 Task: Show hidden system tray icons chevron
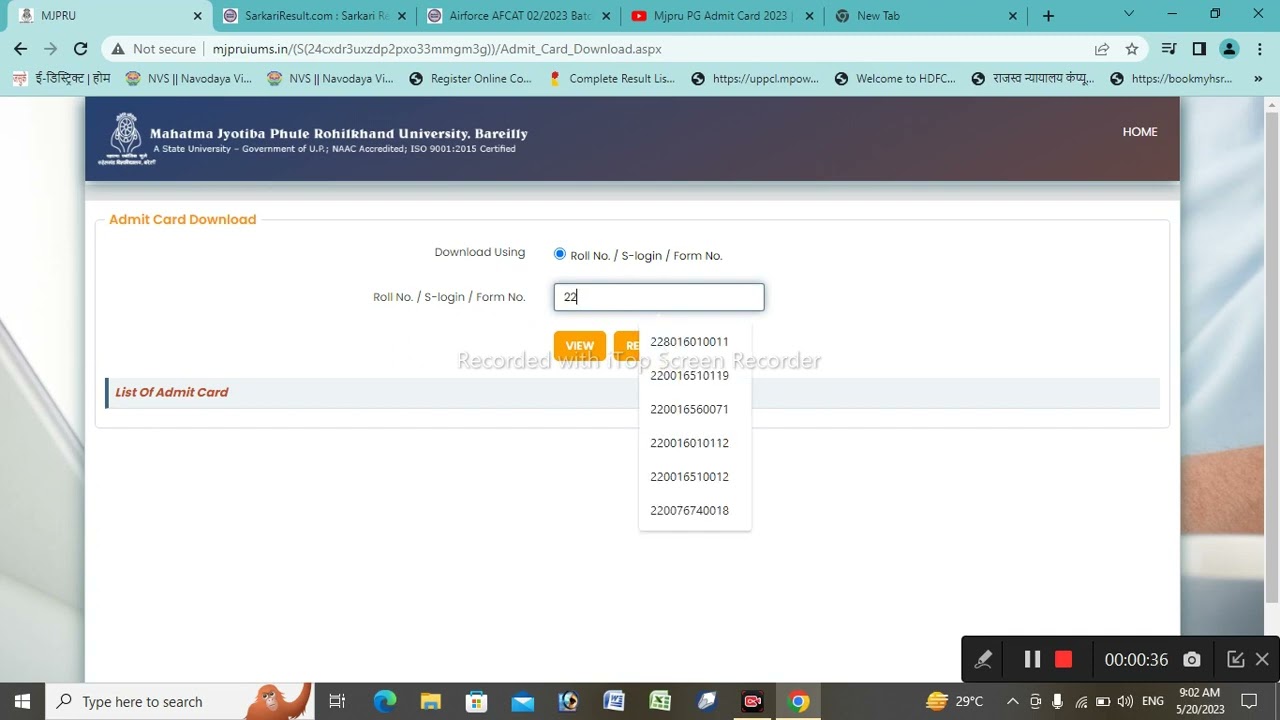1012,701
